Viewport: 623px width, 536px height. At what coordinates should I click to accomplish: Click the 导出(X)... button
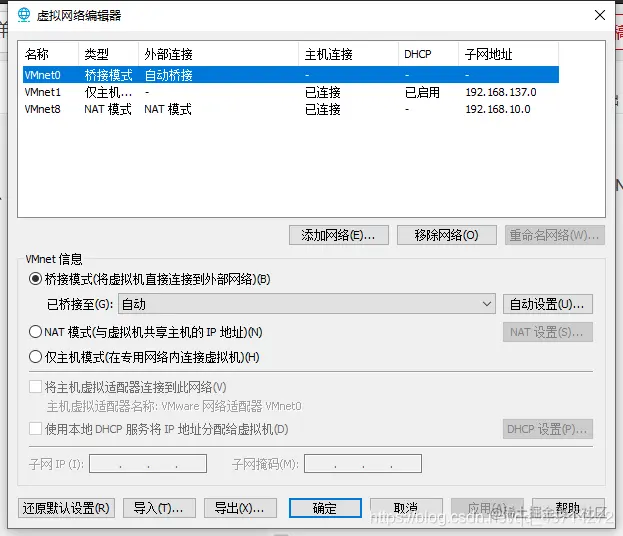tap(240, 508)
